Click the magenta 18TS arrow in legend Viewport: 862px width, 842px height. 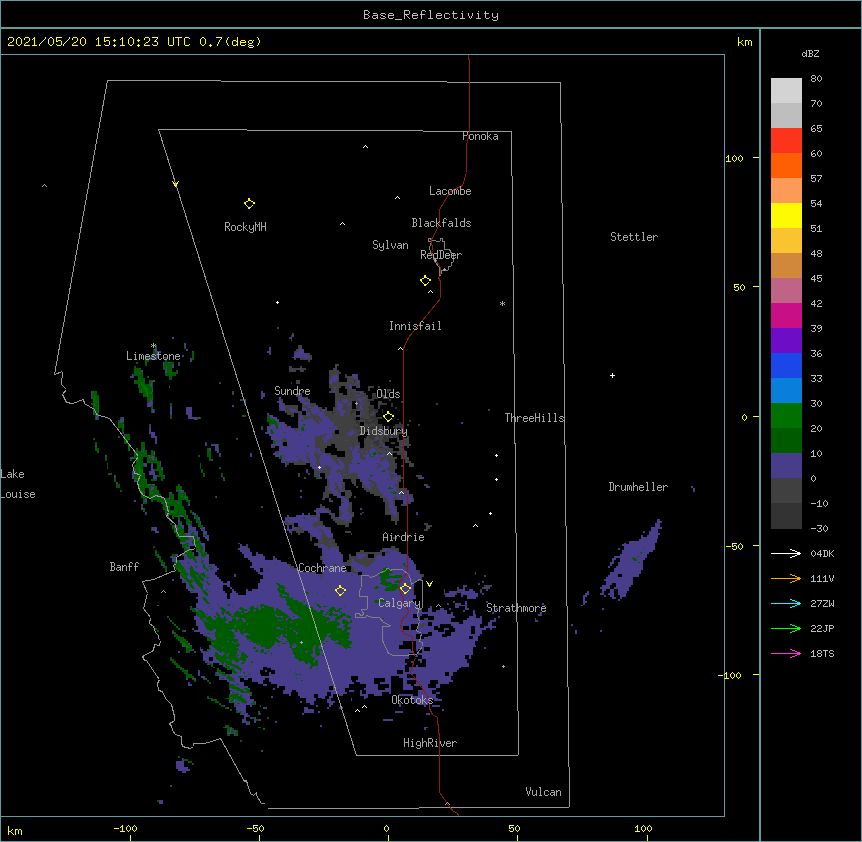(786, 653)
